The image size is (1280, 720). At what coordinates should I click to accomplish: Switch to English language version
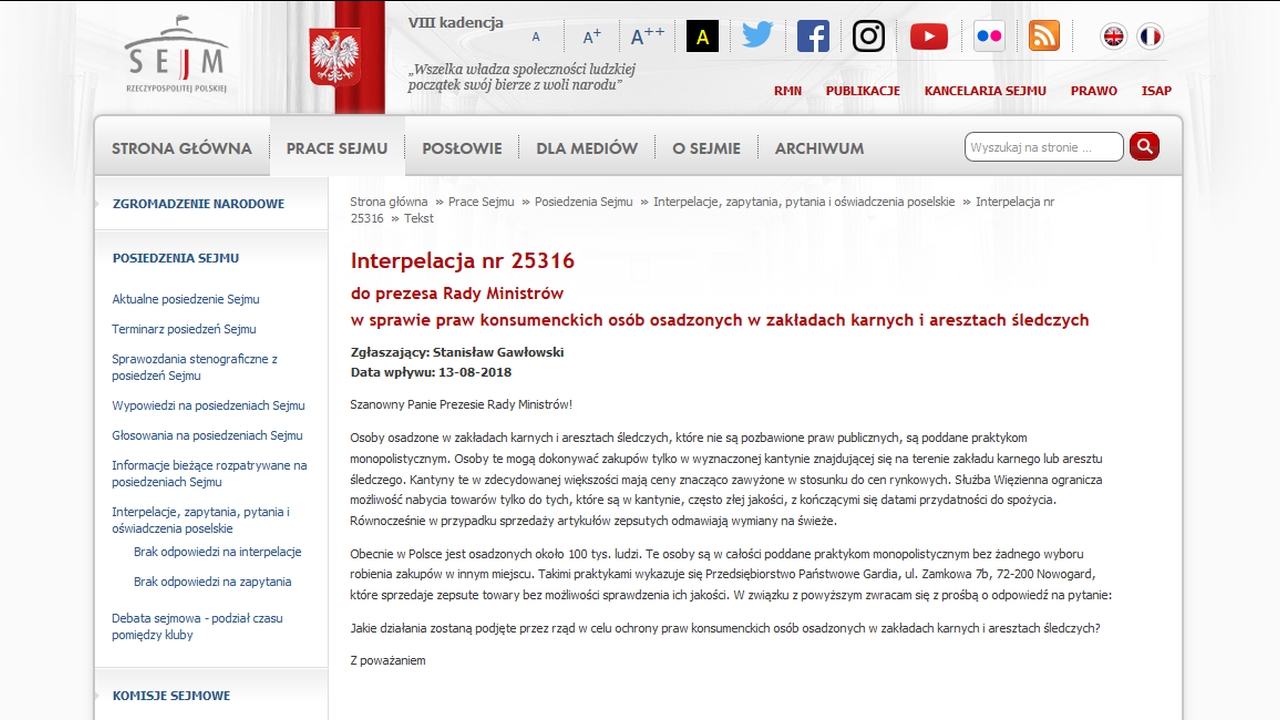coord(1113,37)
